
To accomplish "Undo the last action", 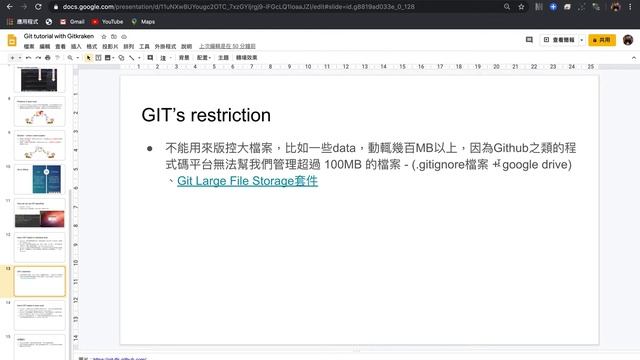I will pyautogui.click(x=29, y=58).
